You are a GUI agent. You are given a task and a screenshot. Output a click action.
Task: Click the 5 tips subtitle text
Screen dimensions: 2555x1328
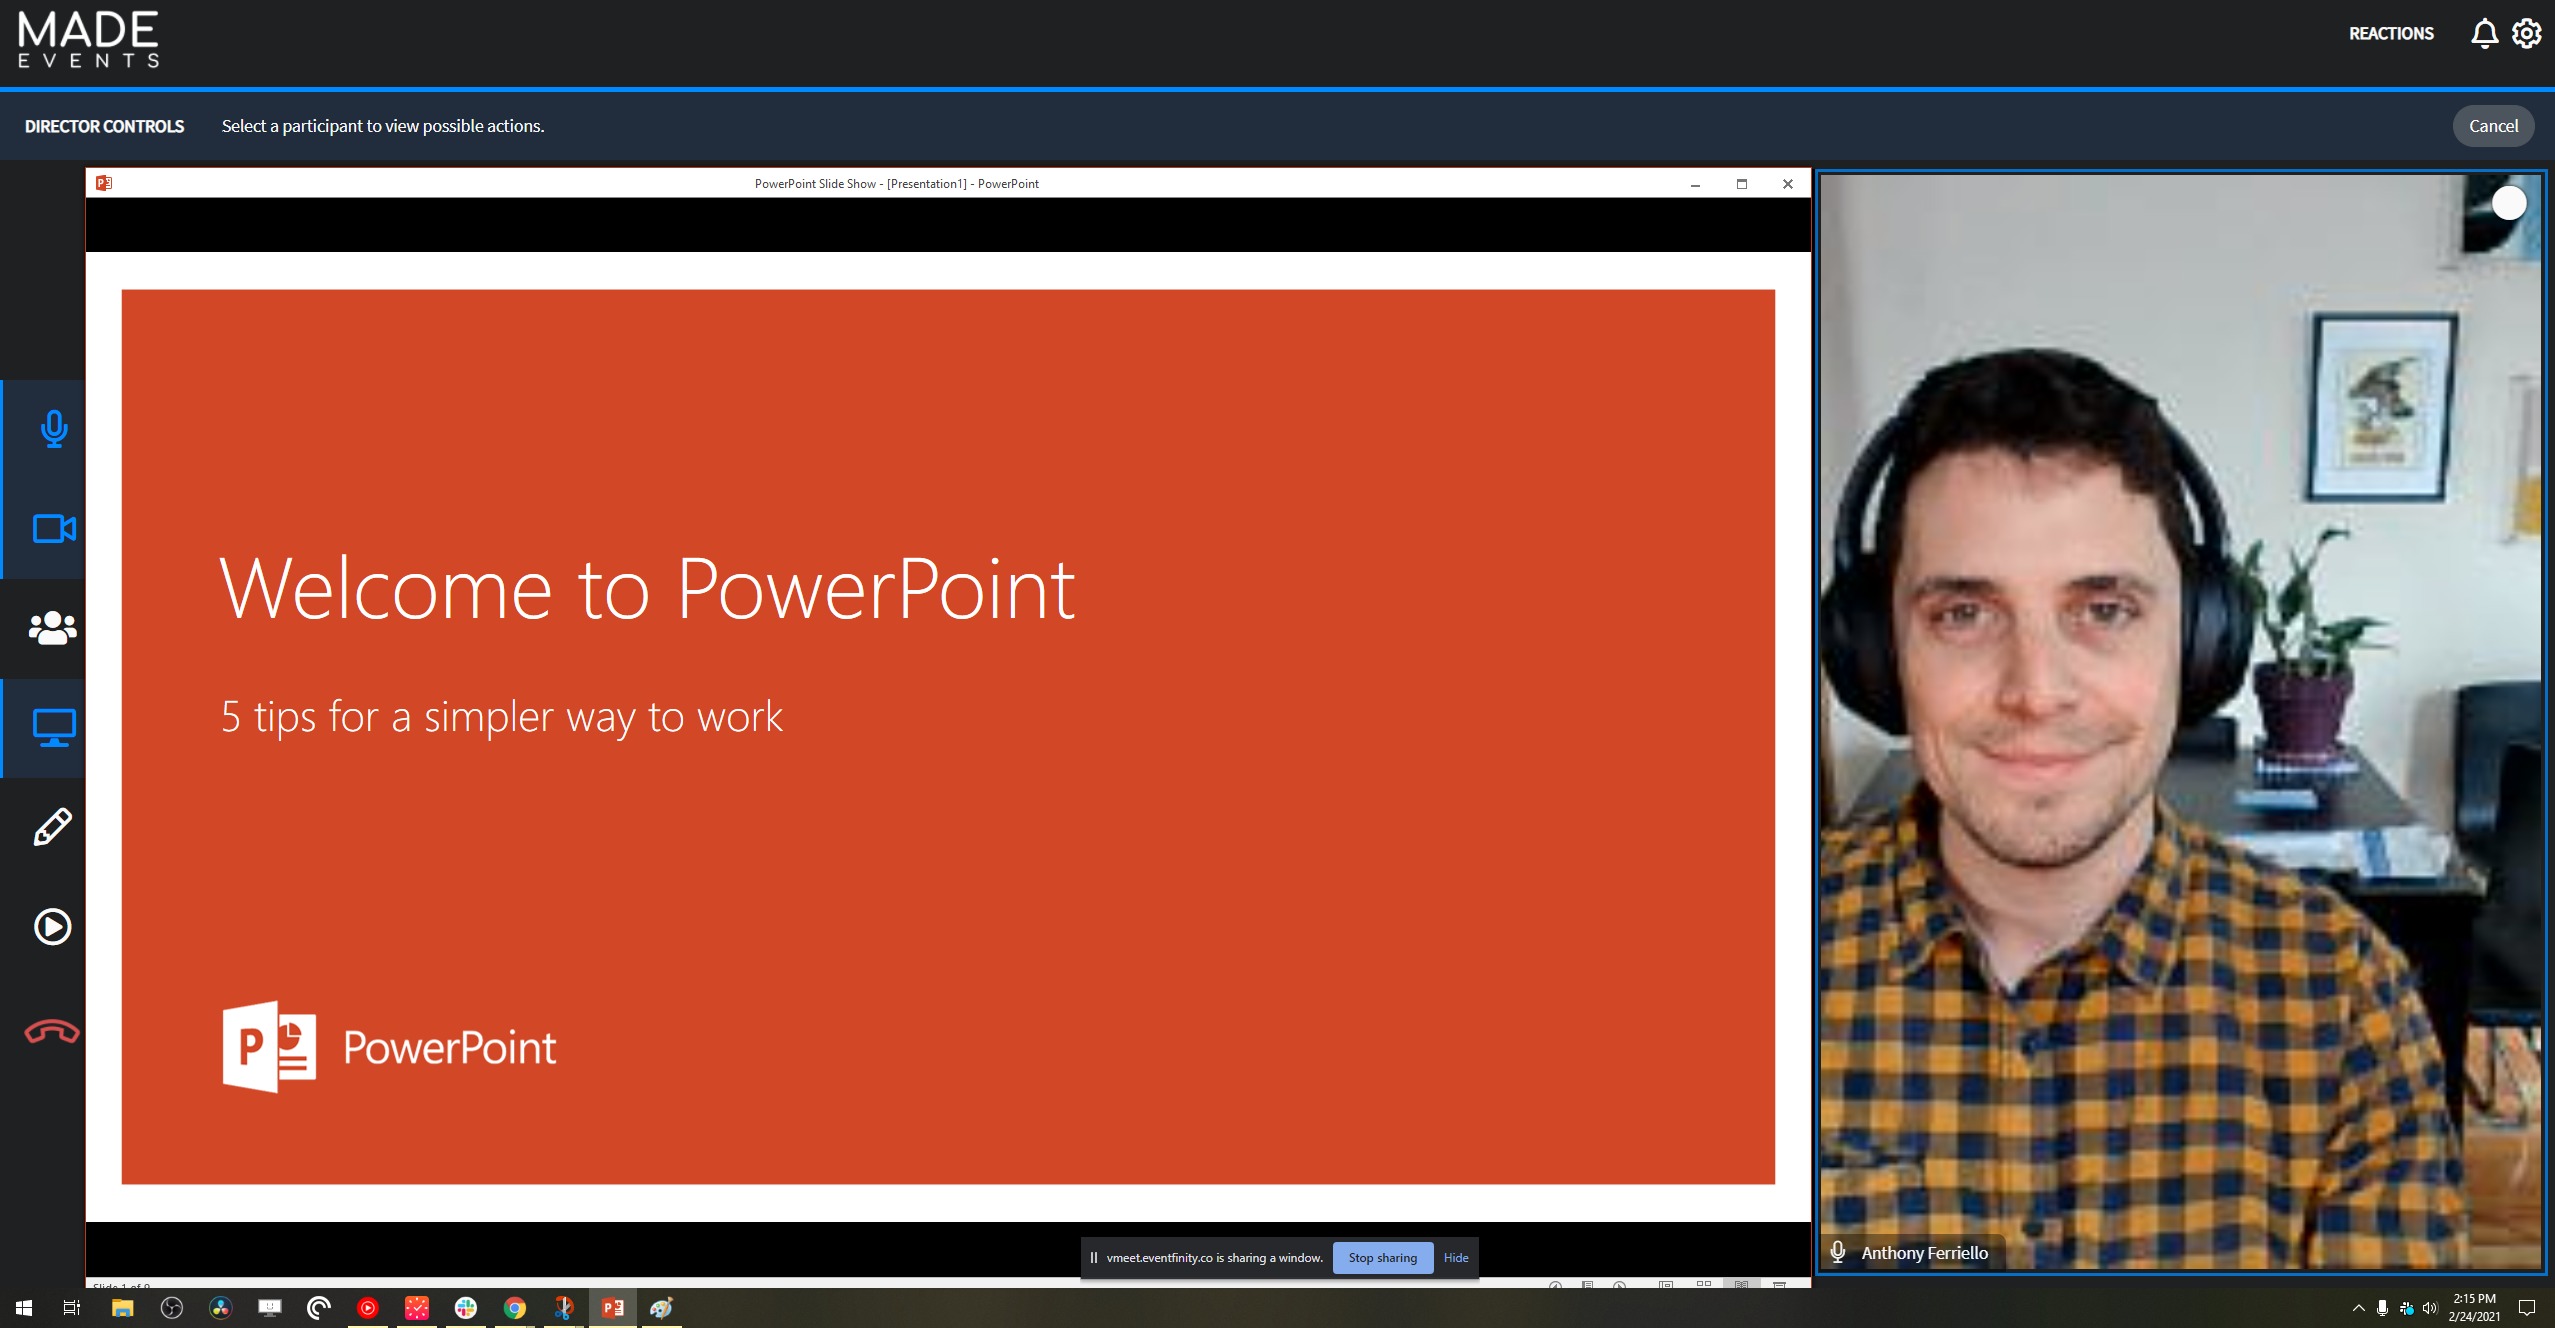pyautogui.click(x=502, y=717)
